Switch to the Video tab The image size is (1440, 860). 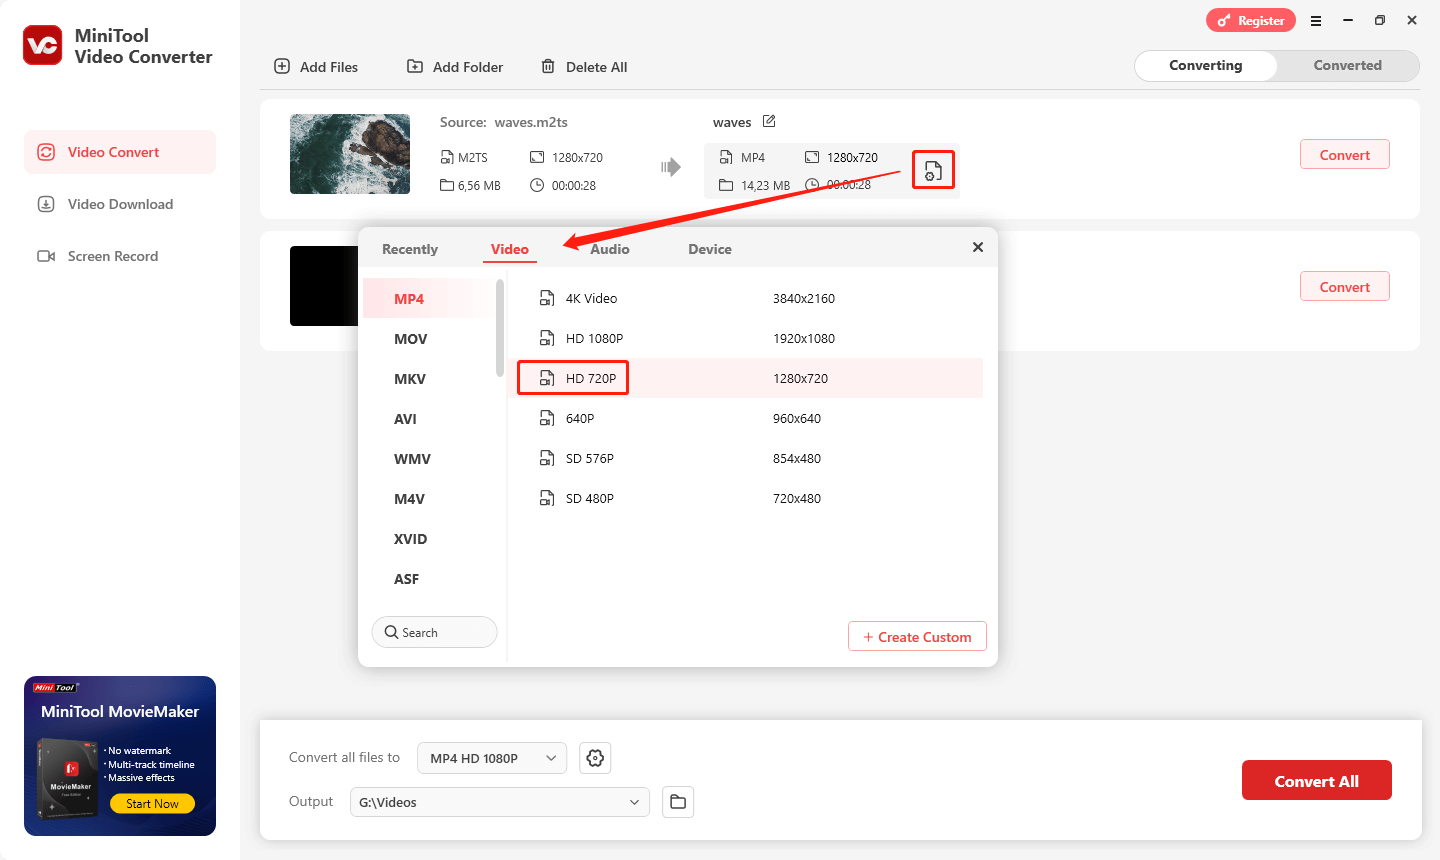coord(510,249)
